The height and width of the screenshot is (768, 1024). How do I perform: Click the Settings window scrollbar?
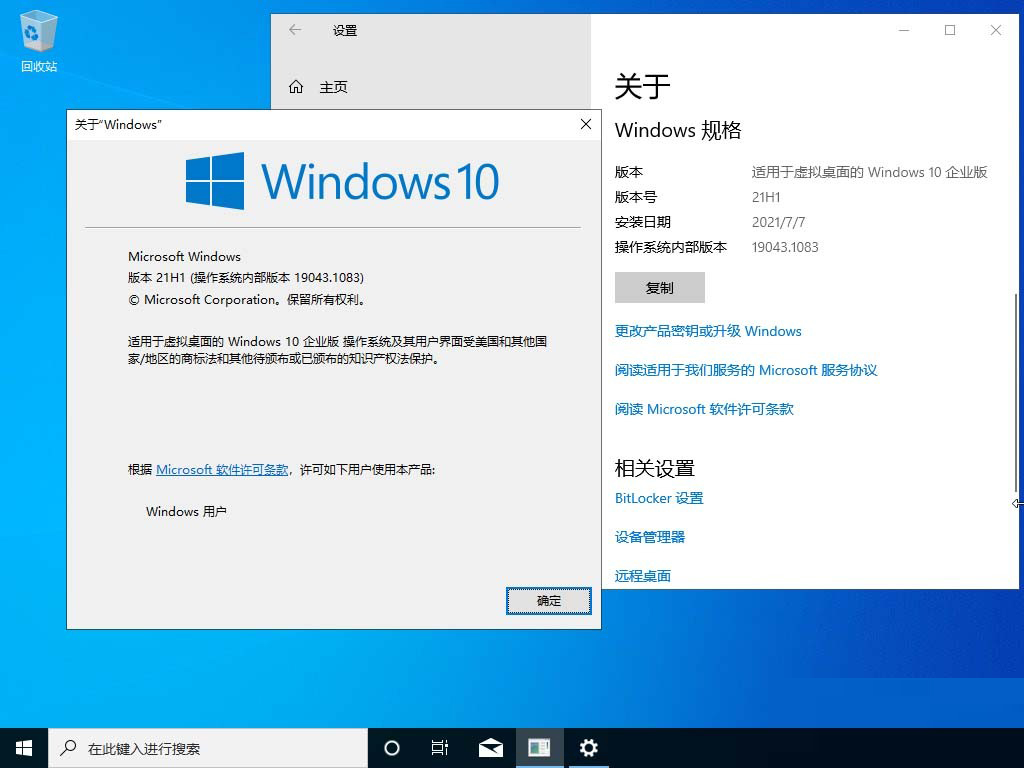[x=1016, y=392]
